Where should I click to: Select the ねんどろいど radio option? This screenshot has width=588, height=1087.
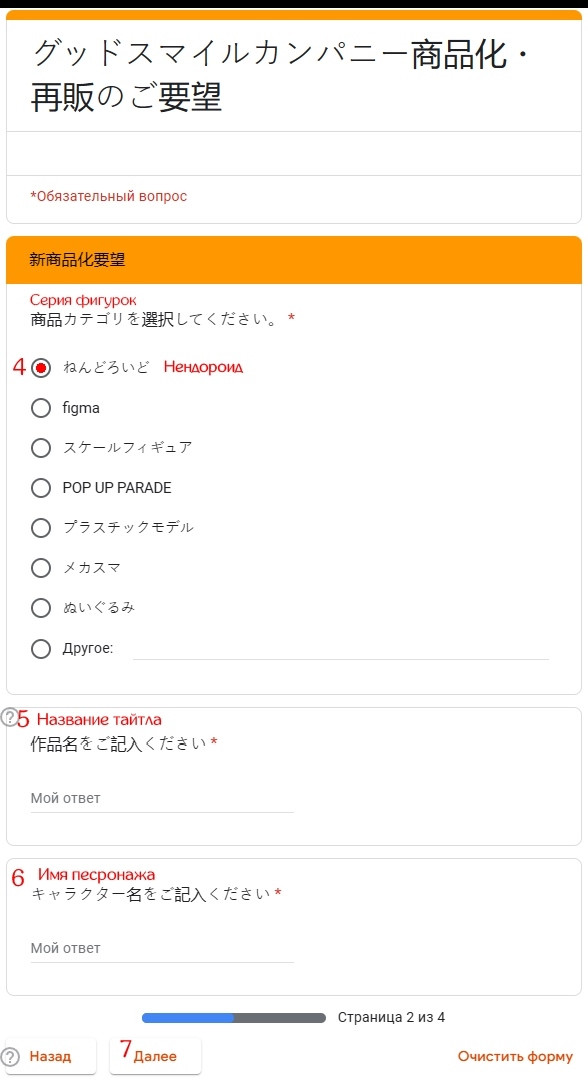coord(41,367)
